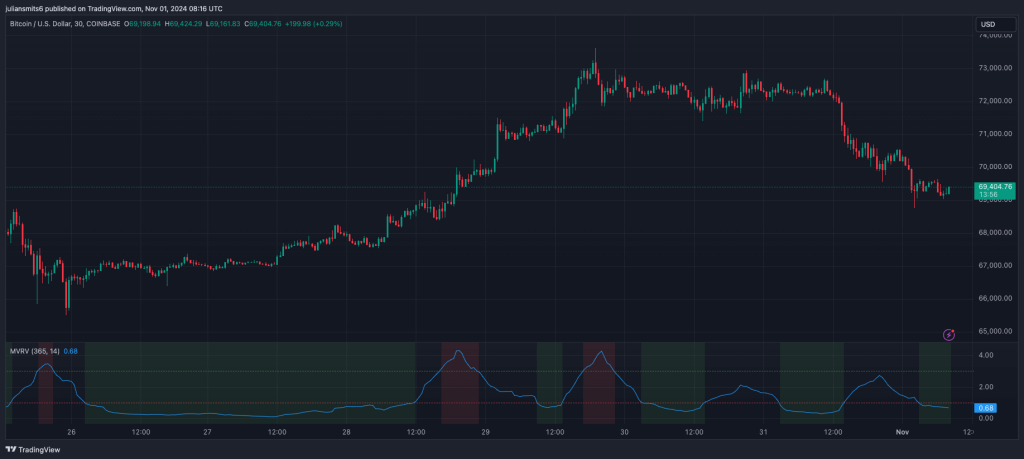Click the 68,000.00 price axis label
1024x459 pixels.
pyautogui.click(x=995, y=232)
